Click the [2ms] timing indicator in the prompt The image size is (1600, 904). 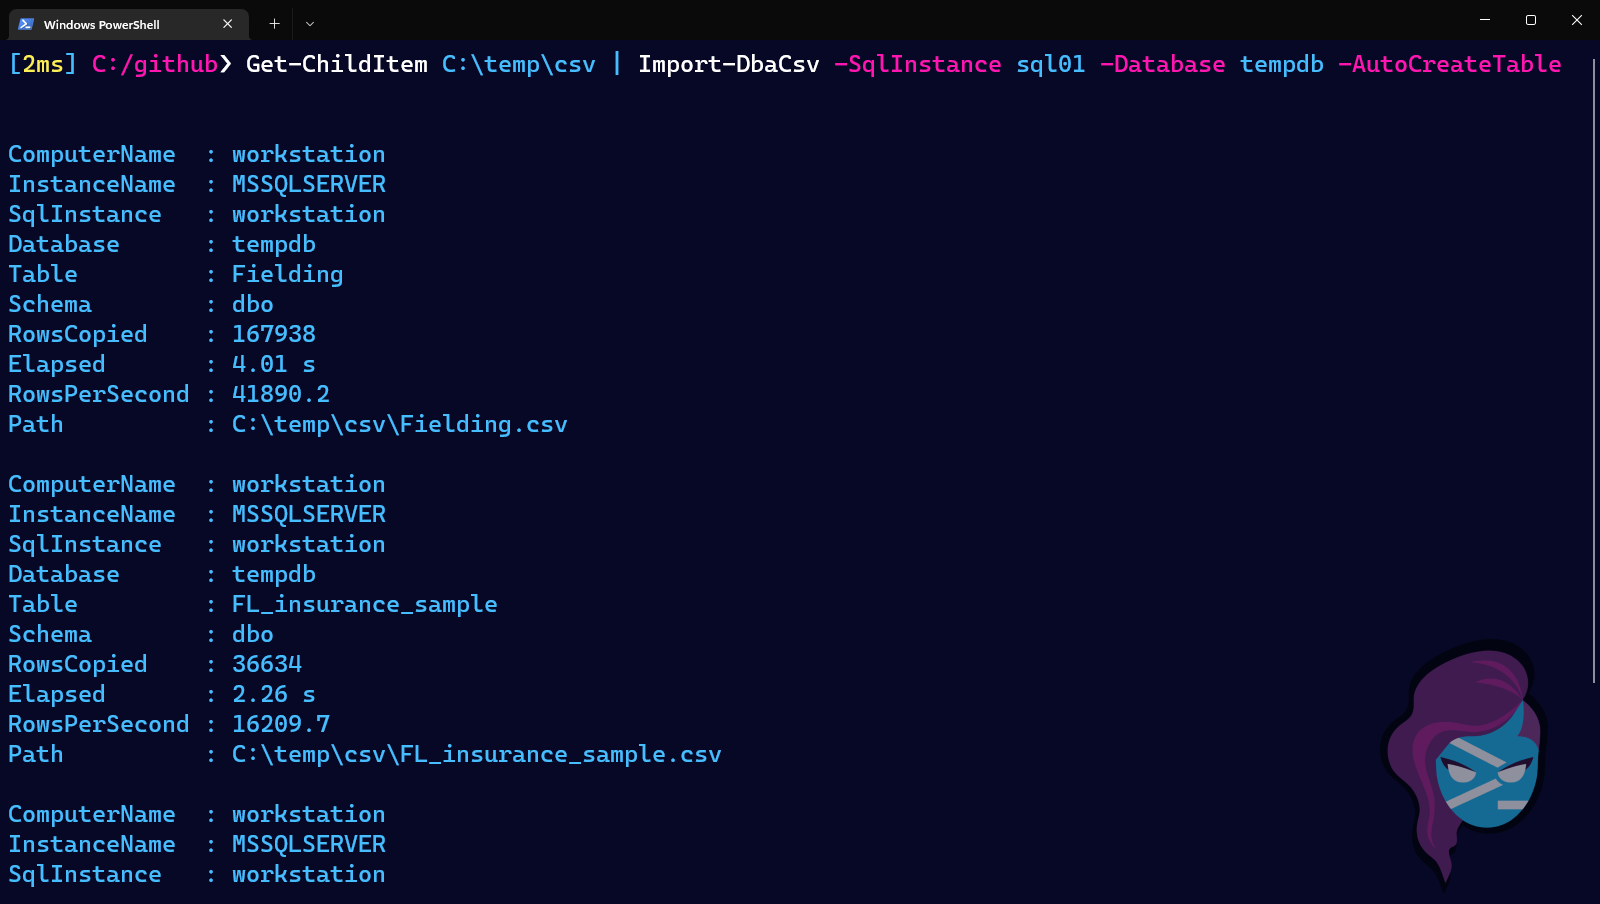(42, 64)
